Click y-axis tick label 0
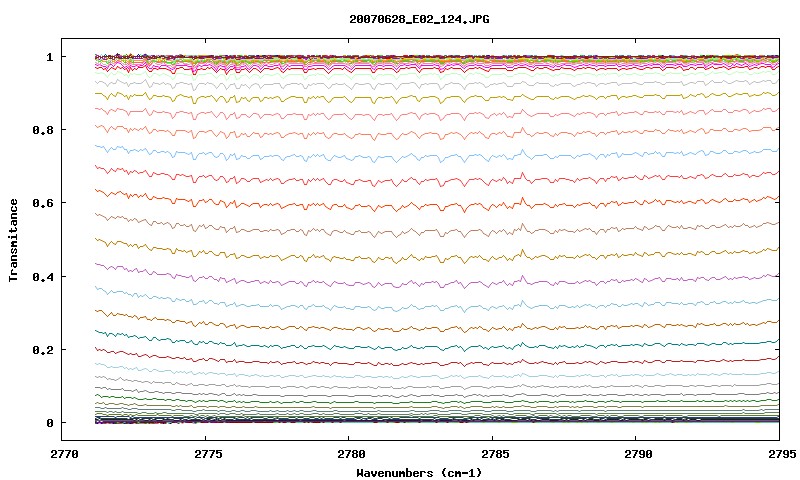The width and height of the screenshot is (800, 480). (x=49, y=423)
